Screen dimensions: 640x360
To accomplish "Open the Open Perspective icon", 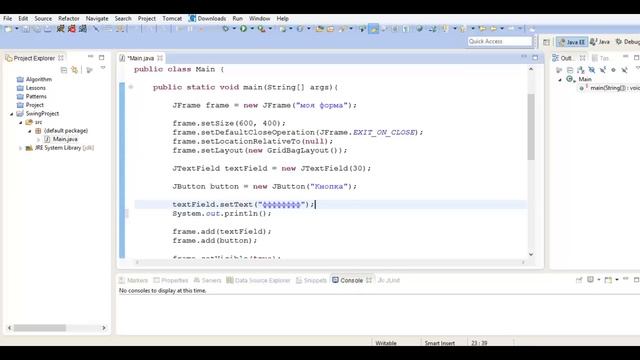I will 546,42.
